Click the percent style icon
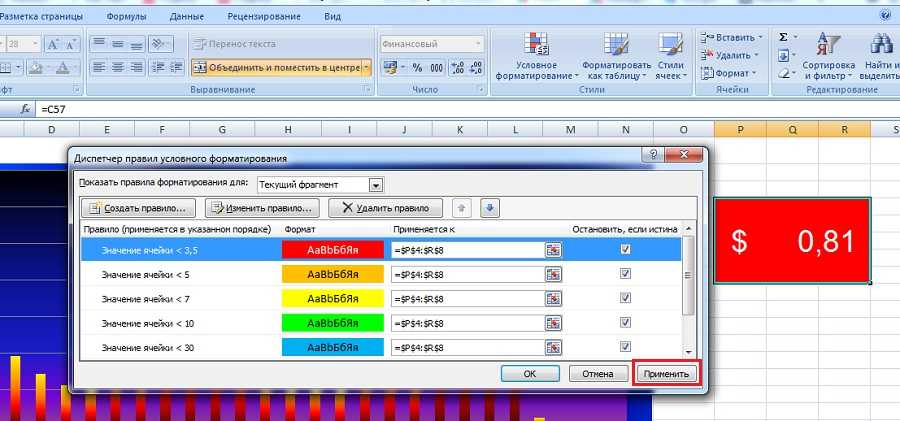The width and height of the screenshot is (900, 421). click(x=415, y=68)
